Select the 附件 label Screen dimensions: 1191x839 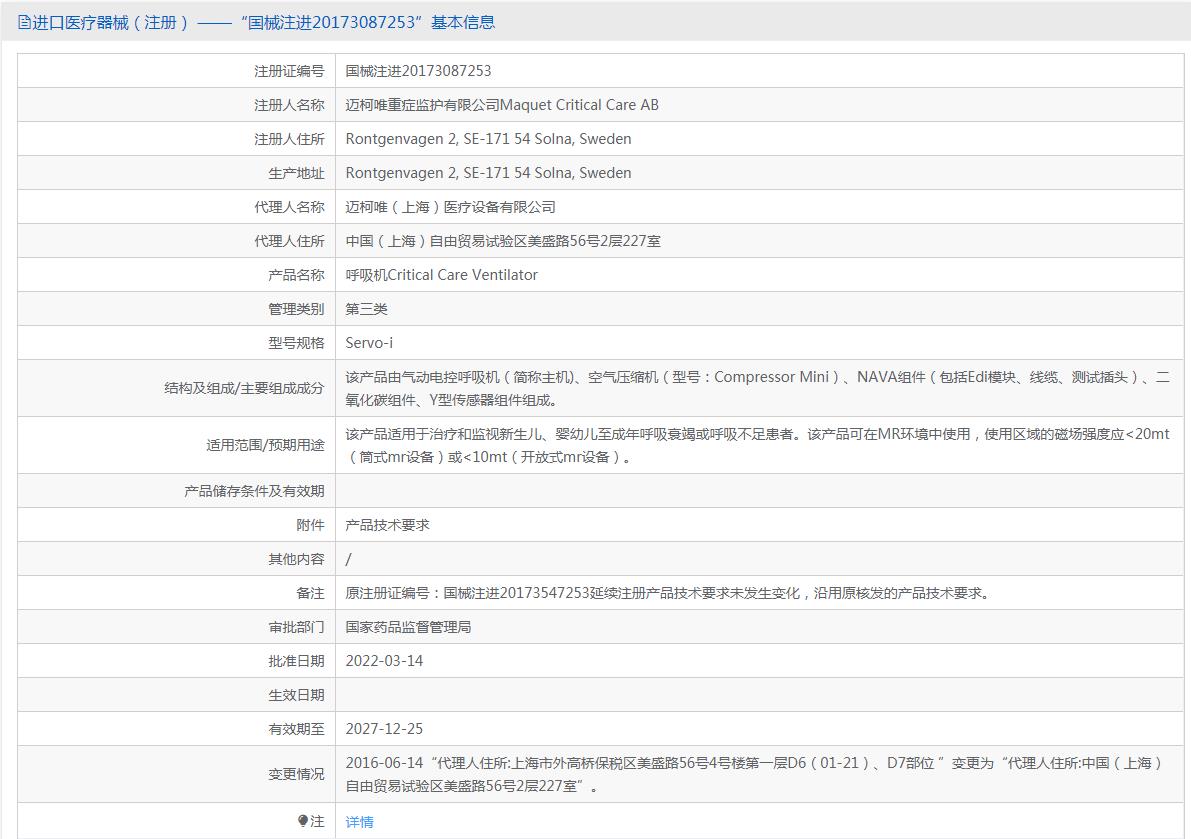310,525
